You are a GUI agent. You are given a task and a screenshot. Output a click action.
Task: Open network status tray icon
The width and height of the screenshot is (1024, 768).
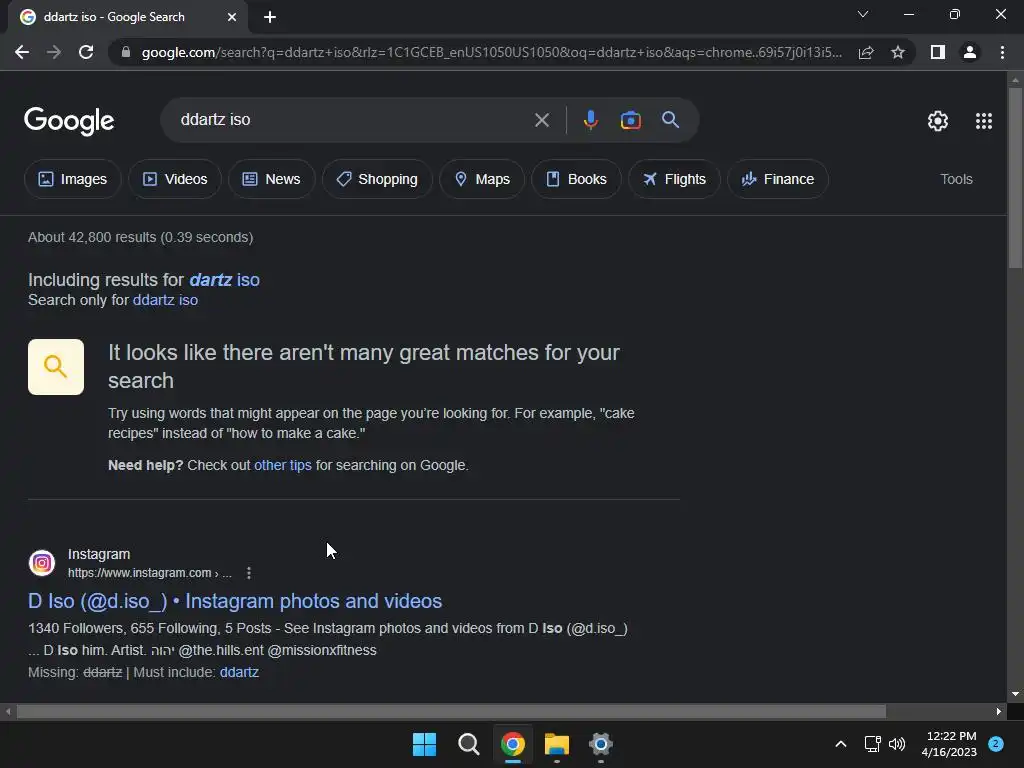coord(872,744)
